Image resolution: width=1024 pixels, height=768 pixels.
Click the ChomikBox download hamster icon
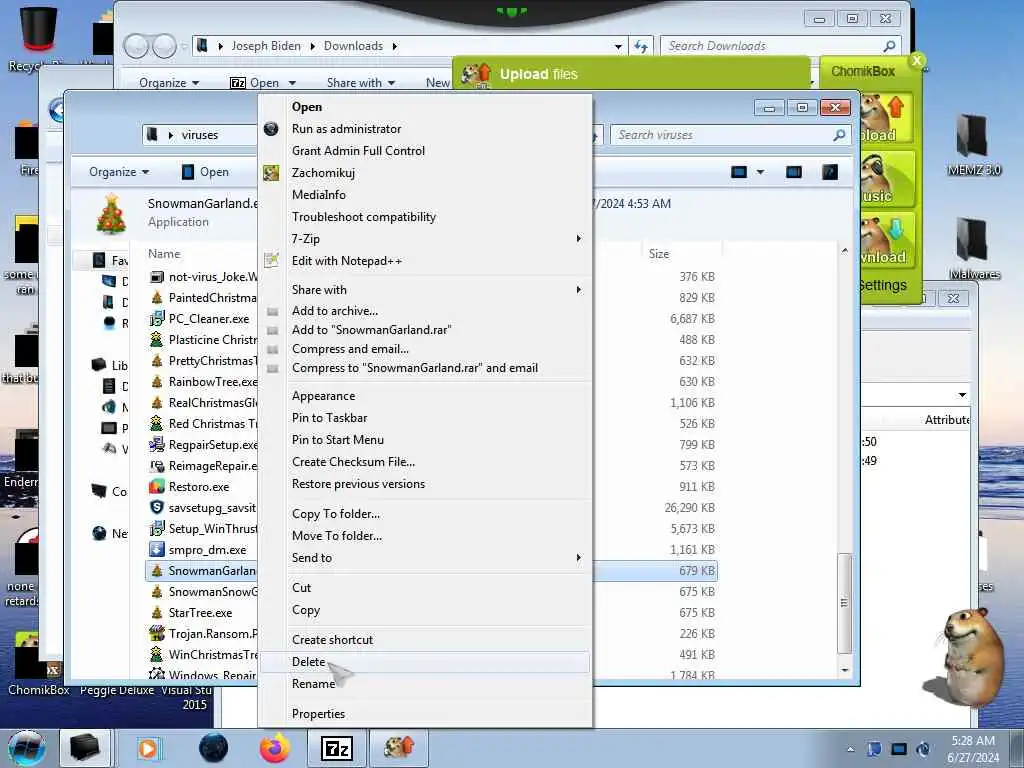pos(886,240)
